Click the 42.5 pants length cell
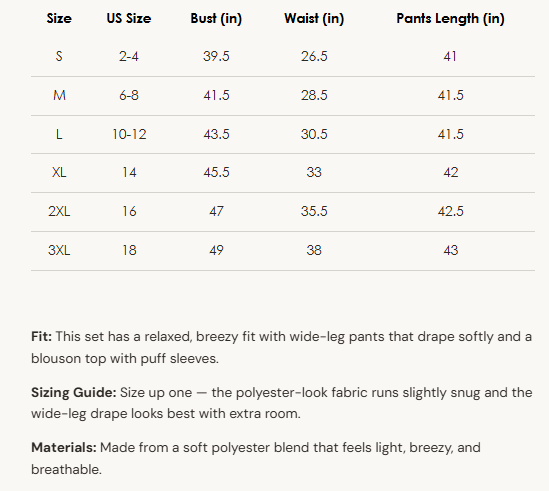The width and height of the screenshot is (549, 491). click(450, 211)
